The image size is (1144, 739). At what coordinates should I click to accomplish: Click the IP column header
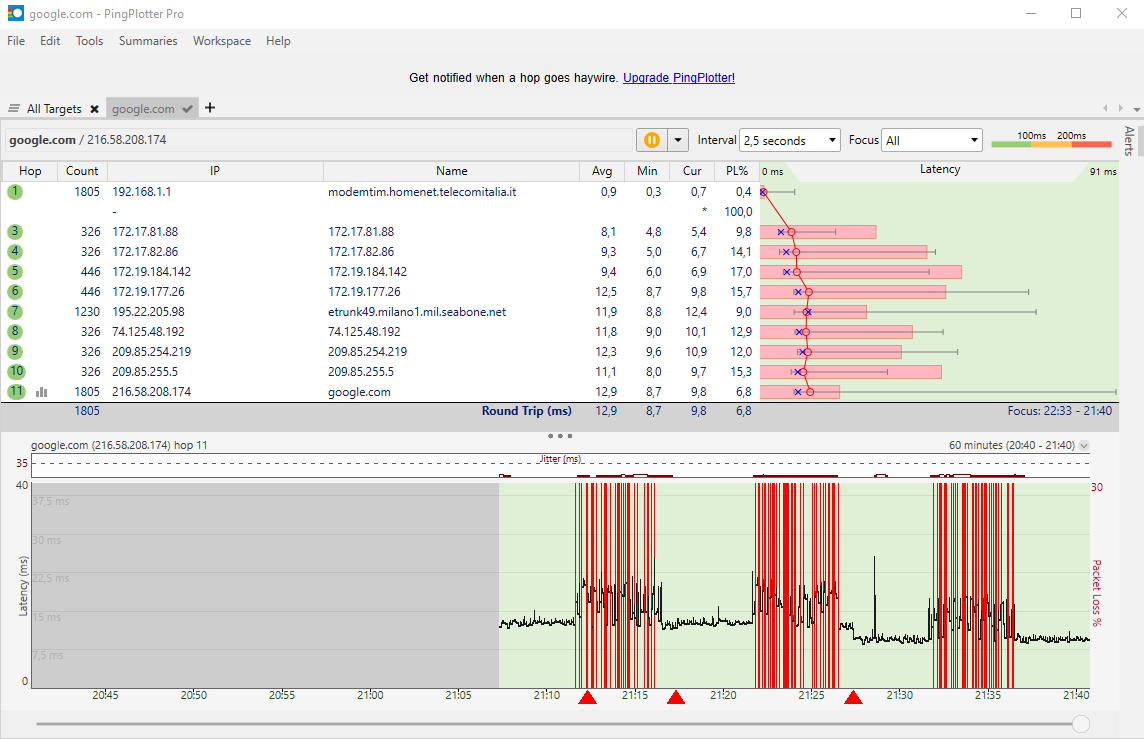point(215,171)
